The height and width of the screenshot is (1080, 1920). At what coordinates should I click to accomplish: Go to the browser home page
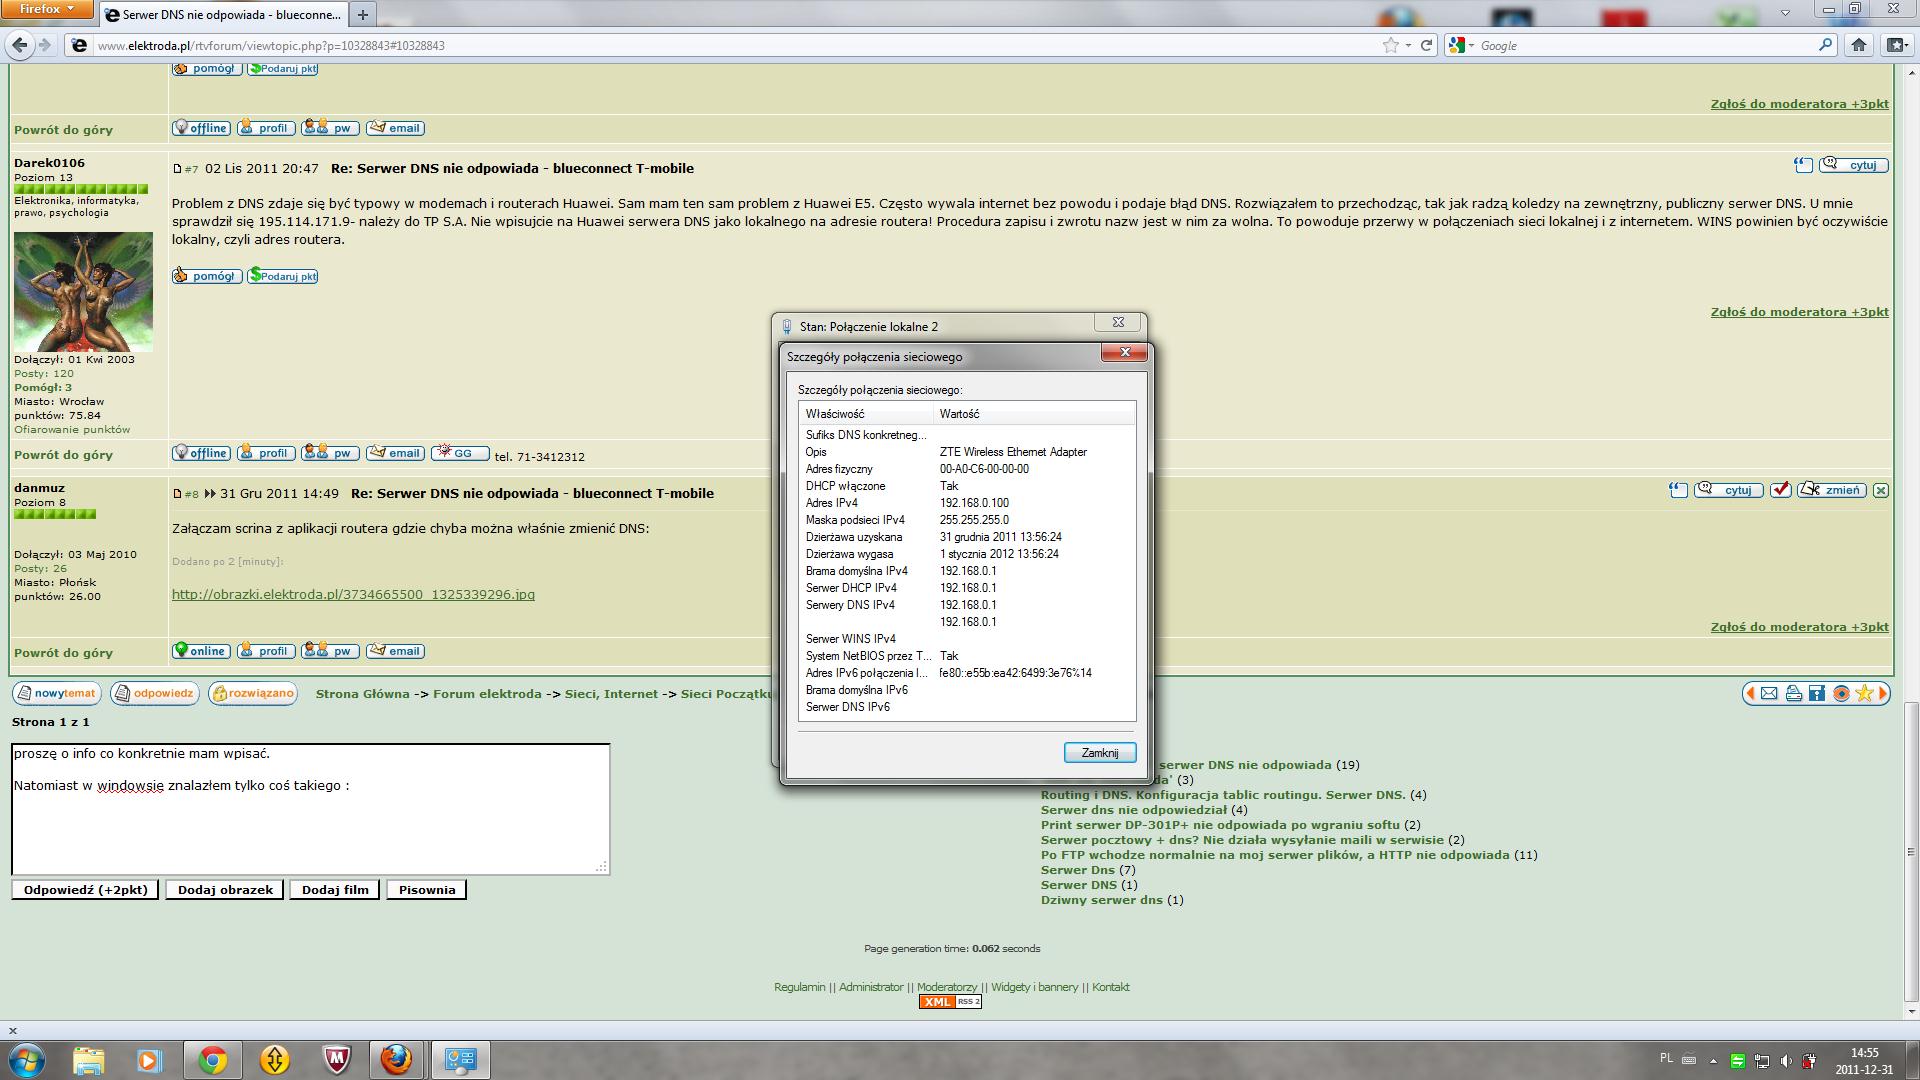coord(1859,45)
